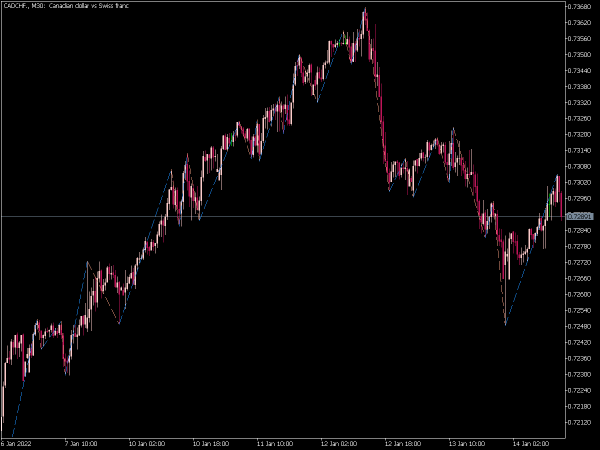Click the 11 Jan 10:00 time label
Image resolution: width=600 pixels, height=450 pixels.
[x=275, y=444]
